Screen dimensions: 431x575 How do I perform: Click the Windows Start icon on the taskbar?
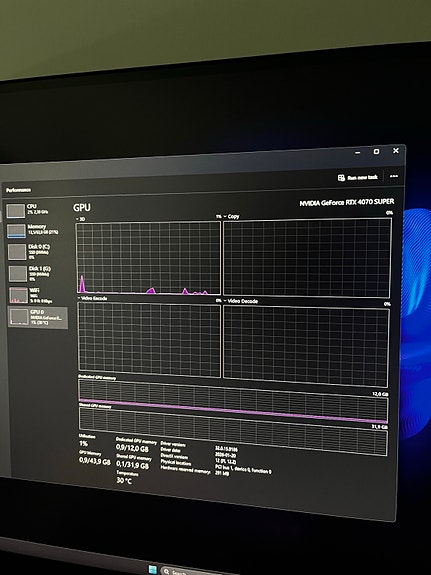click(x=153, y=569)
